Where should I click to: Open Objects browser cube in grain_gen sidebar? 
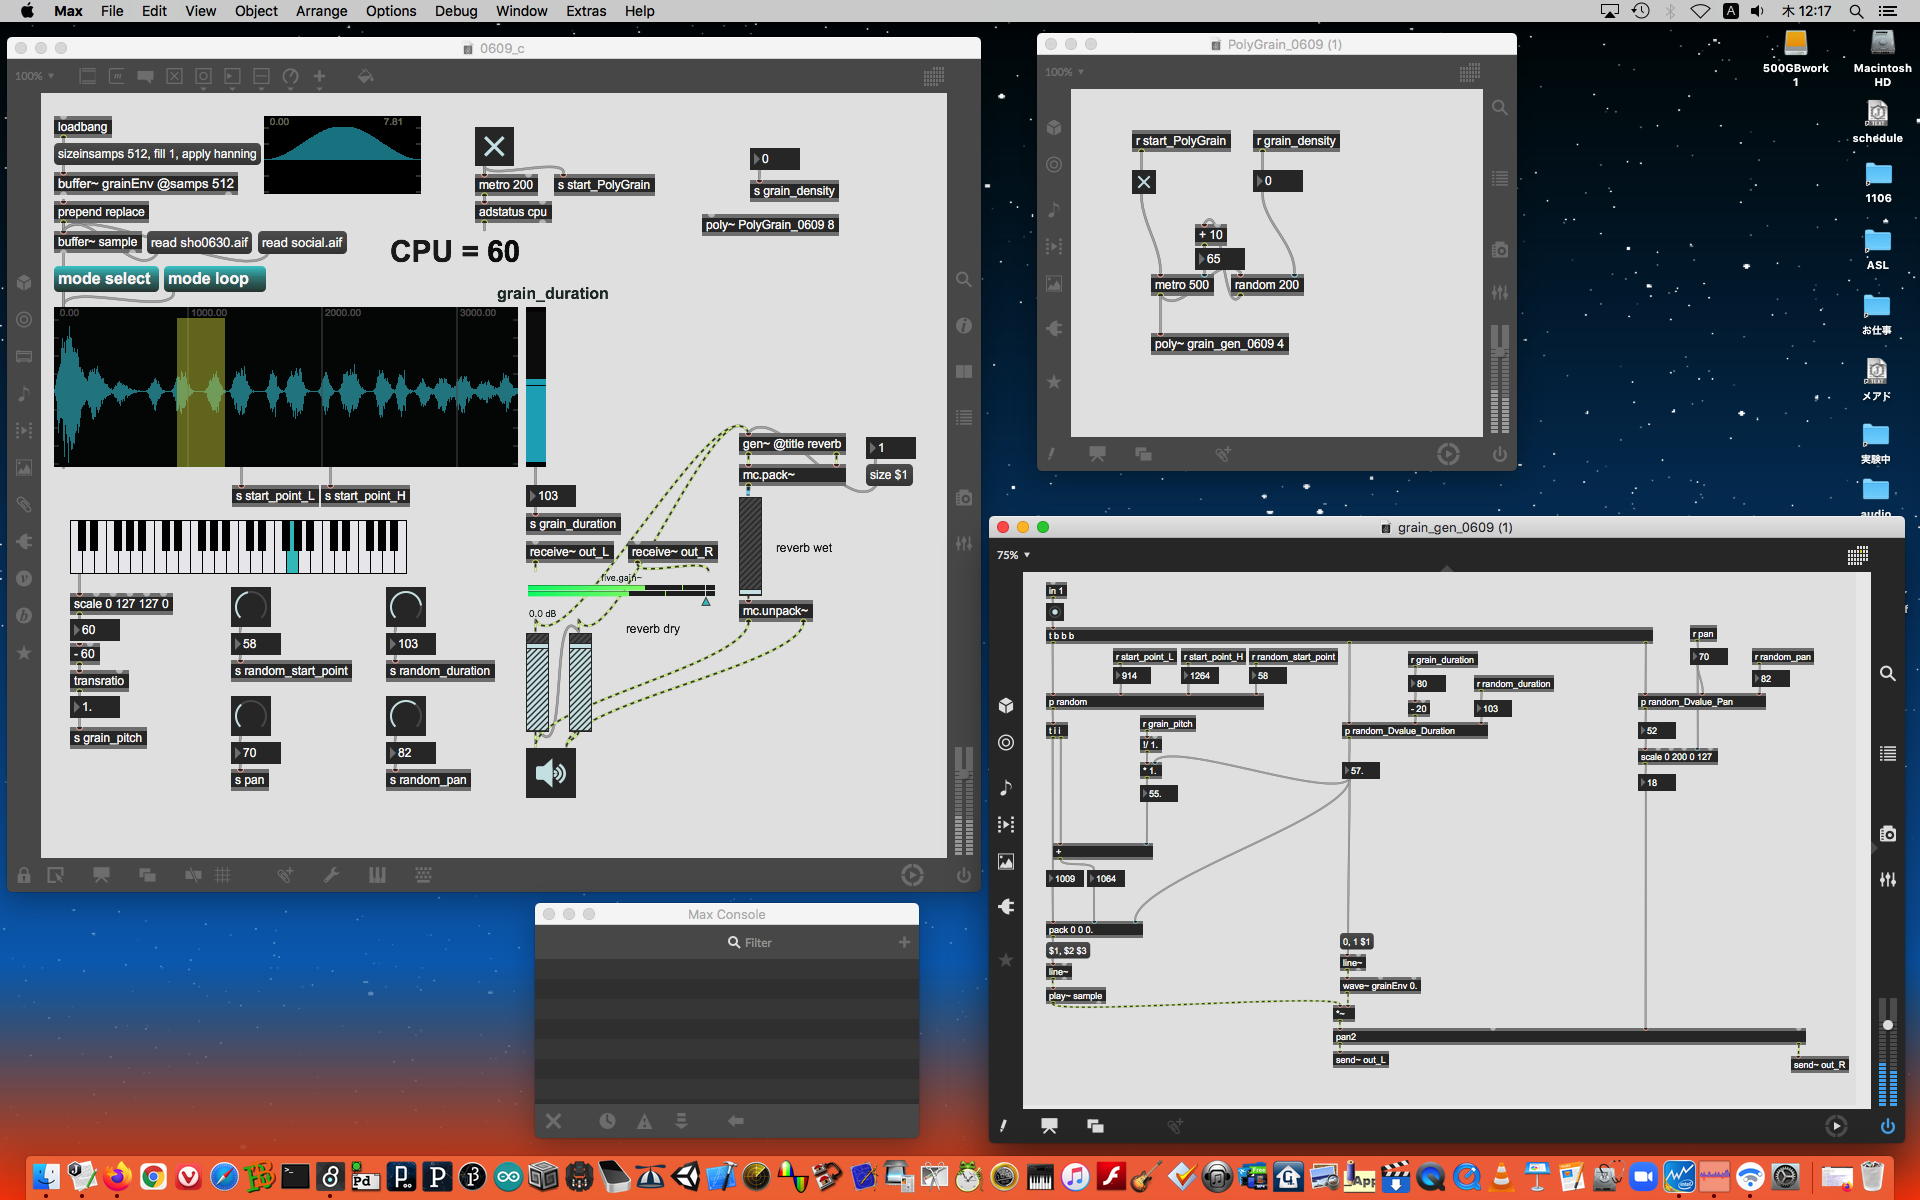click(x=1006, y=705)
